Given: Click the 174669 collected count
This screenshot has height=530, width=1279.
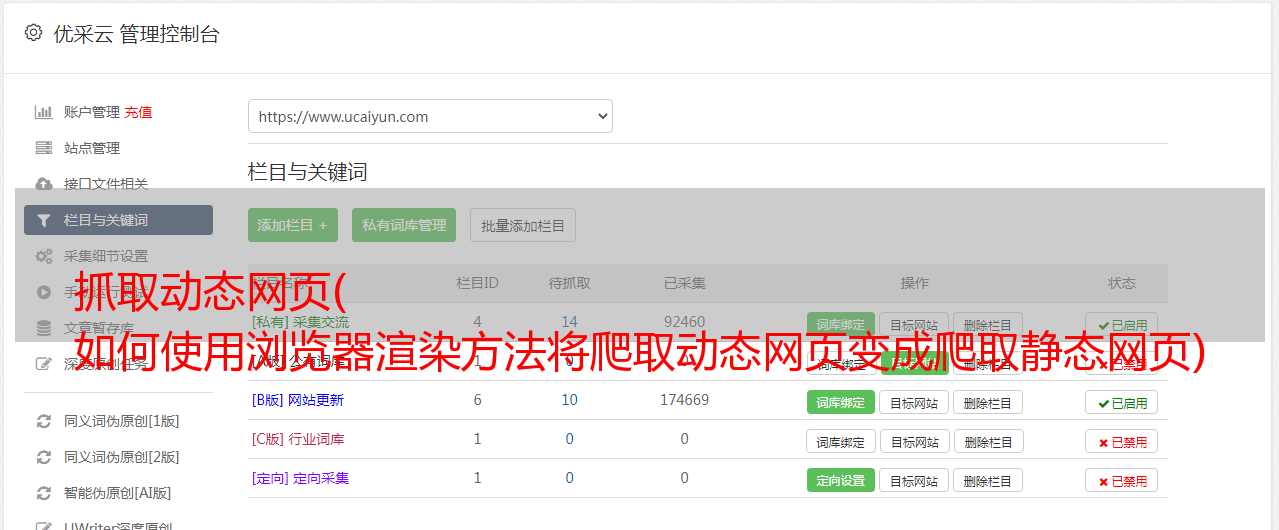Looking at the screenshot, I should tap(684, 400).
